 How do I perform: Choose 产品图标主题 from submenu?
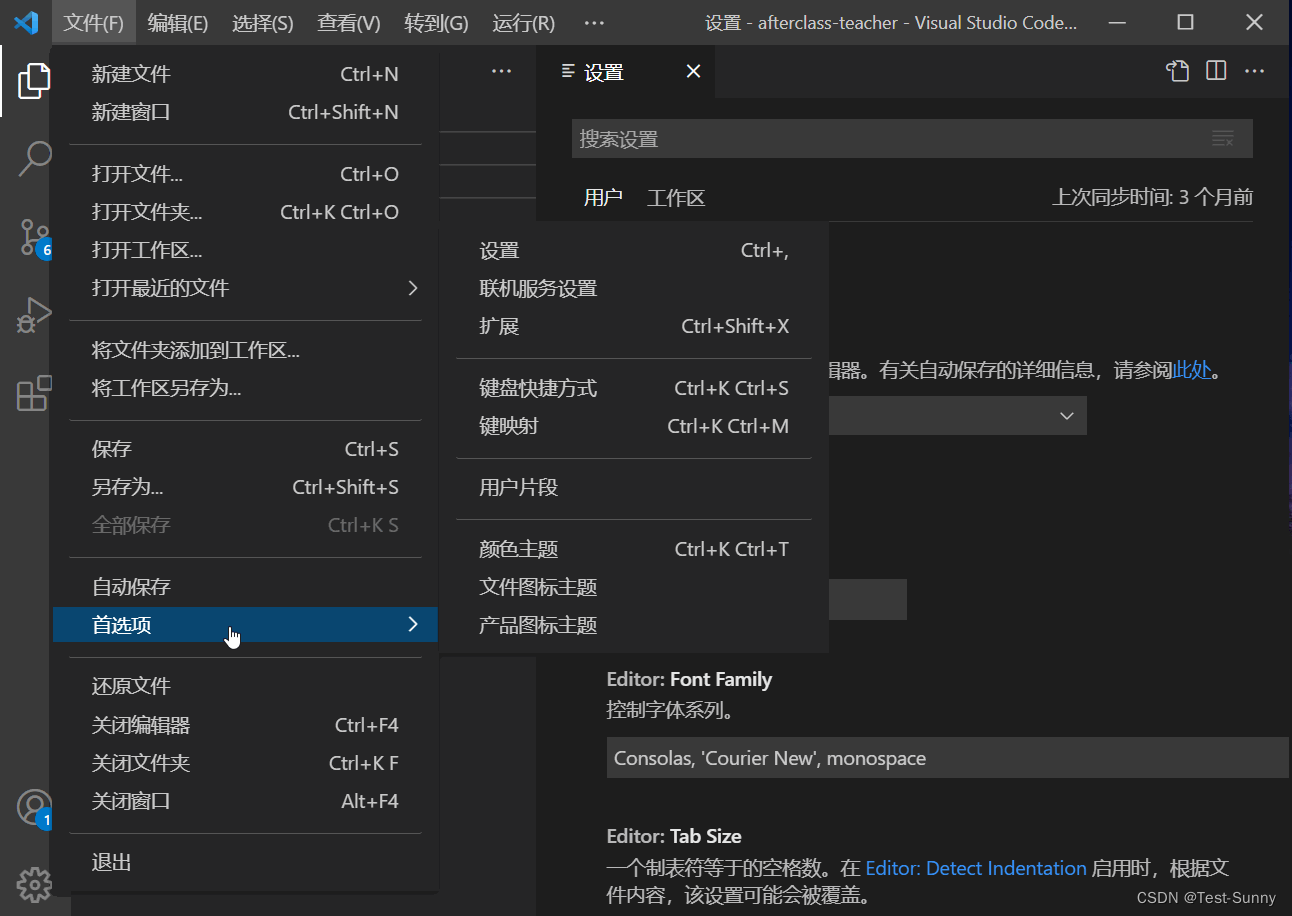pyautogui.click(x=634, y=625)
